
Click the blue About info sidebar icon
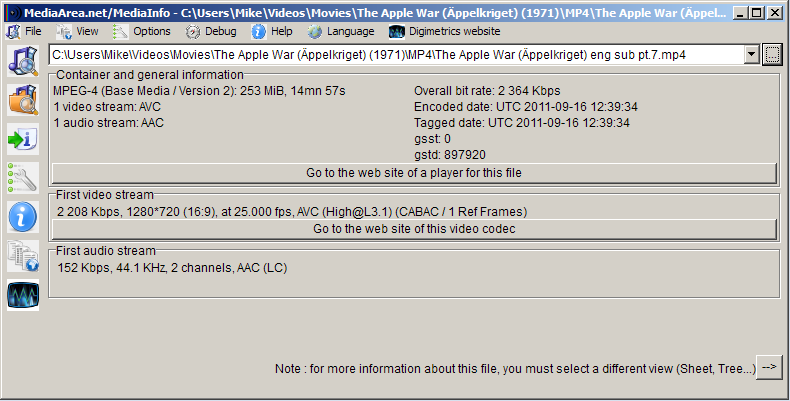pos(22,216)
